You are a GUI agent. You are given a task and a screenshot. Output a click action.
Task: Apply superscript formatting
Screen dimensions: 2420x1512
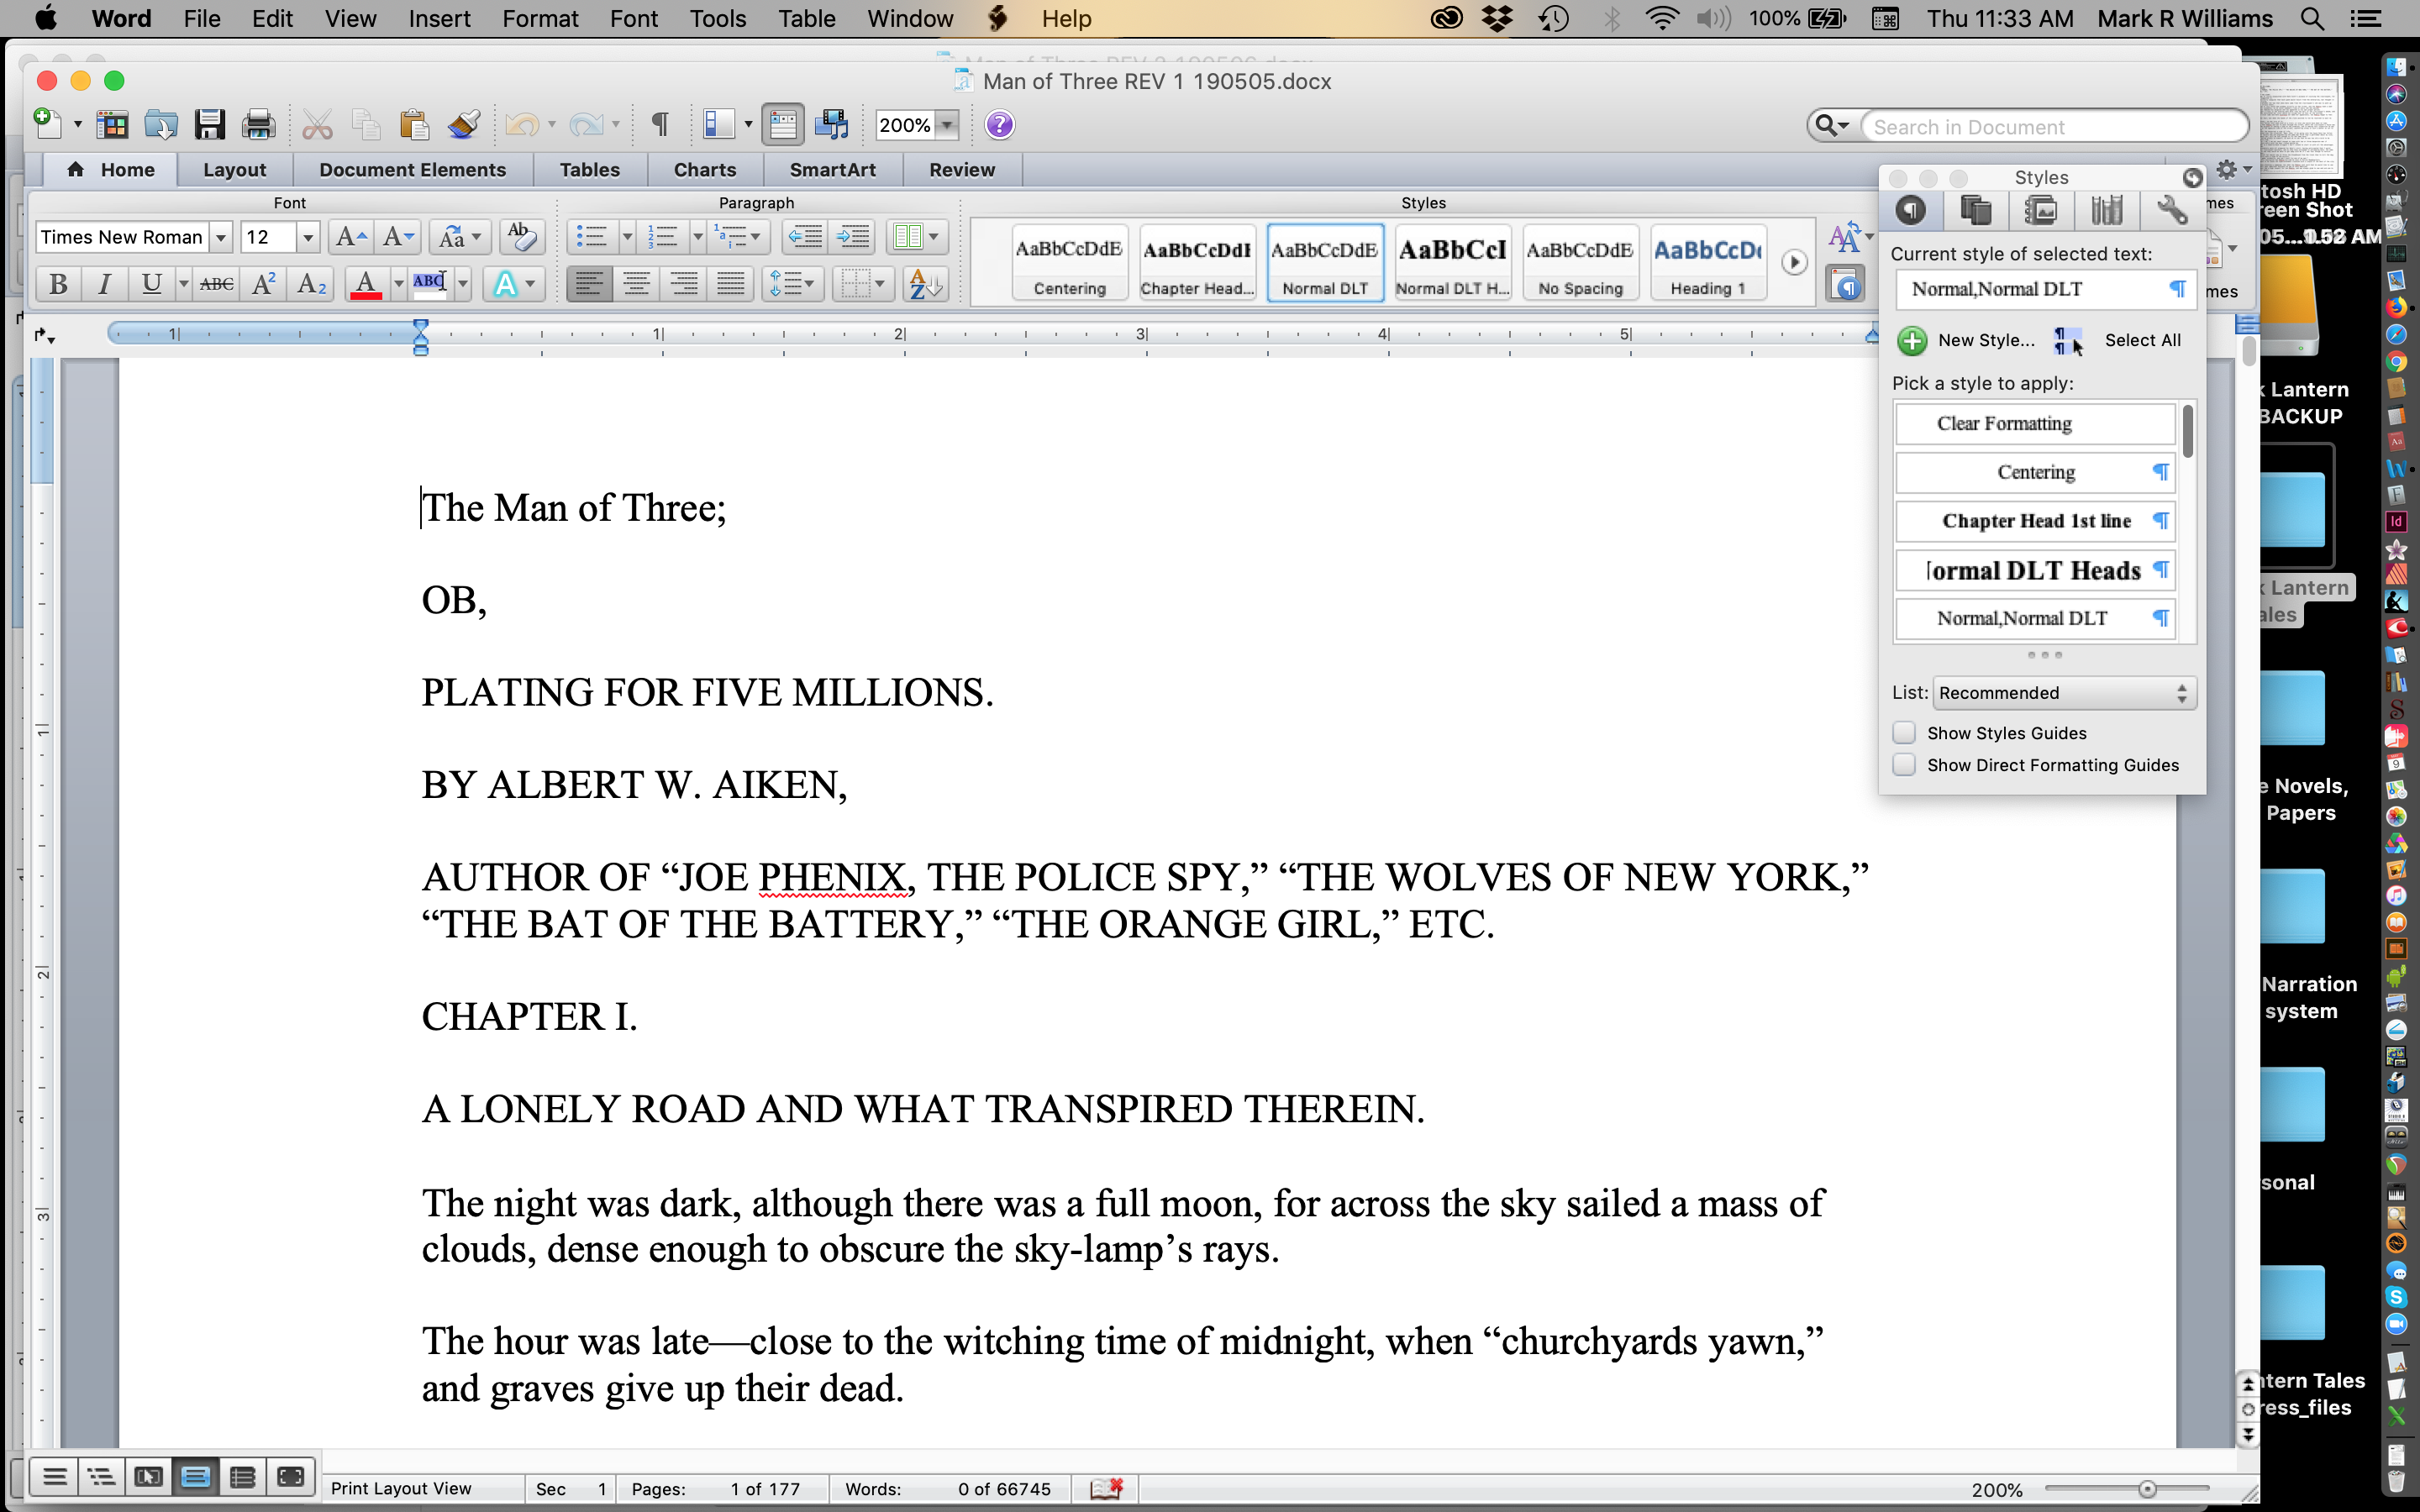[x=264, y=284]
